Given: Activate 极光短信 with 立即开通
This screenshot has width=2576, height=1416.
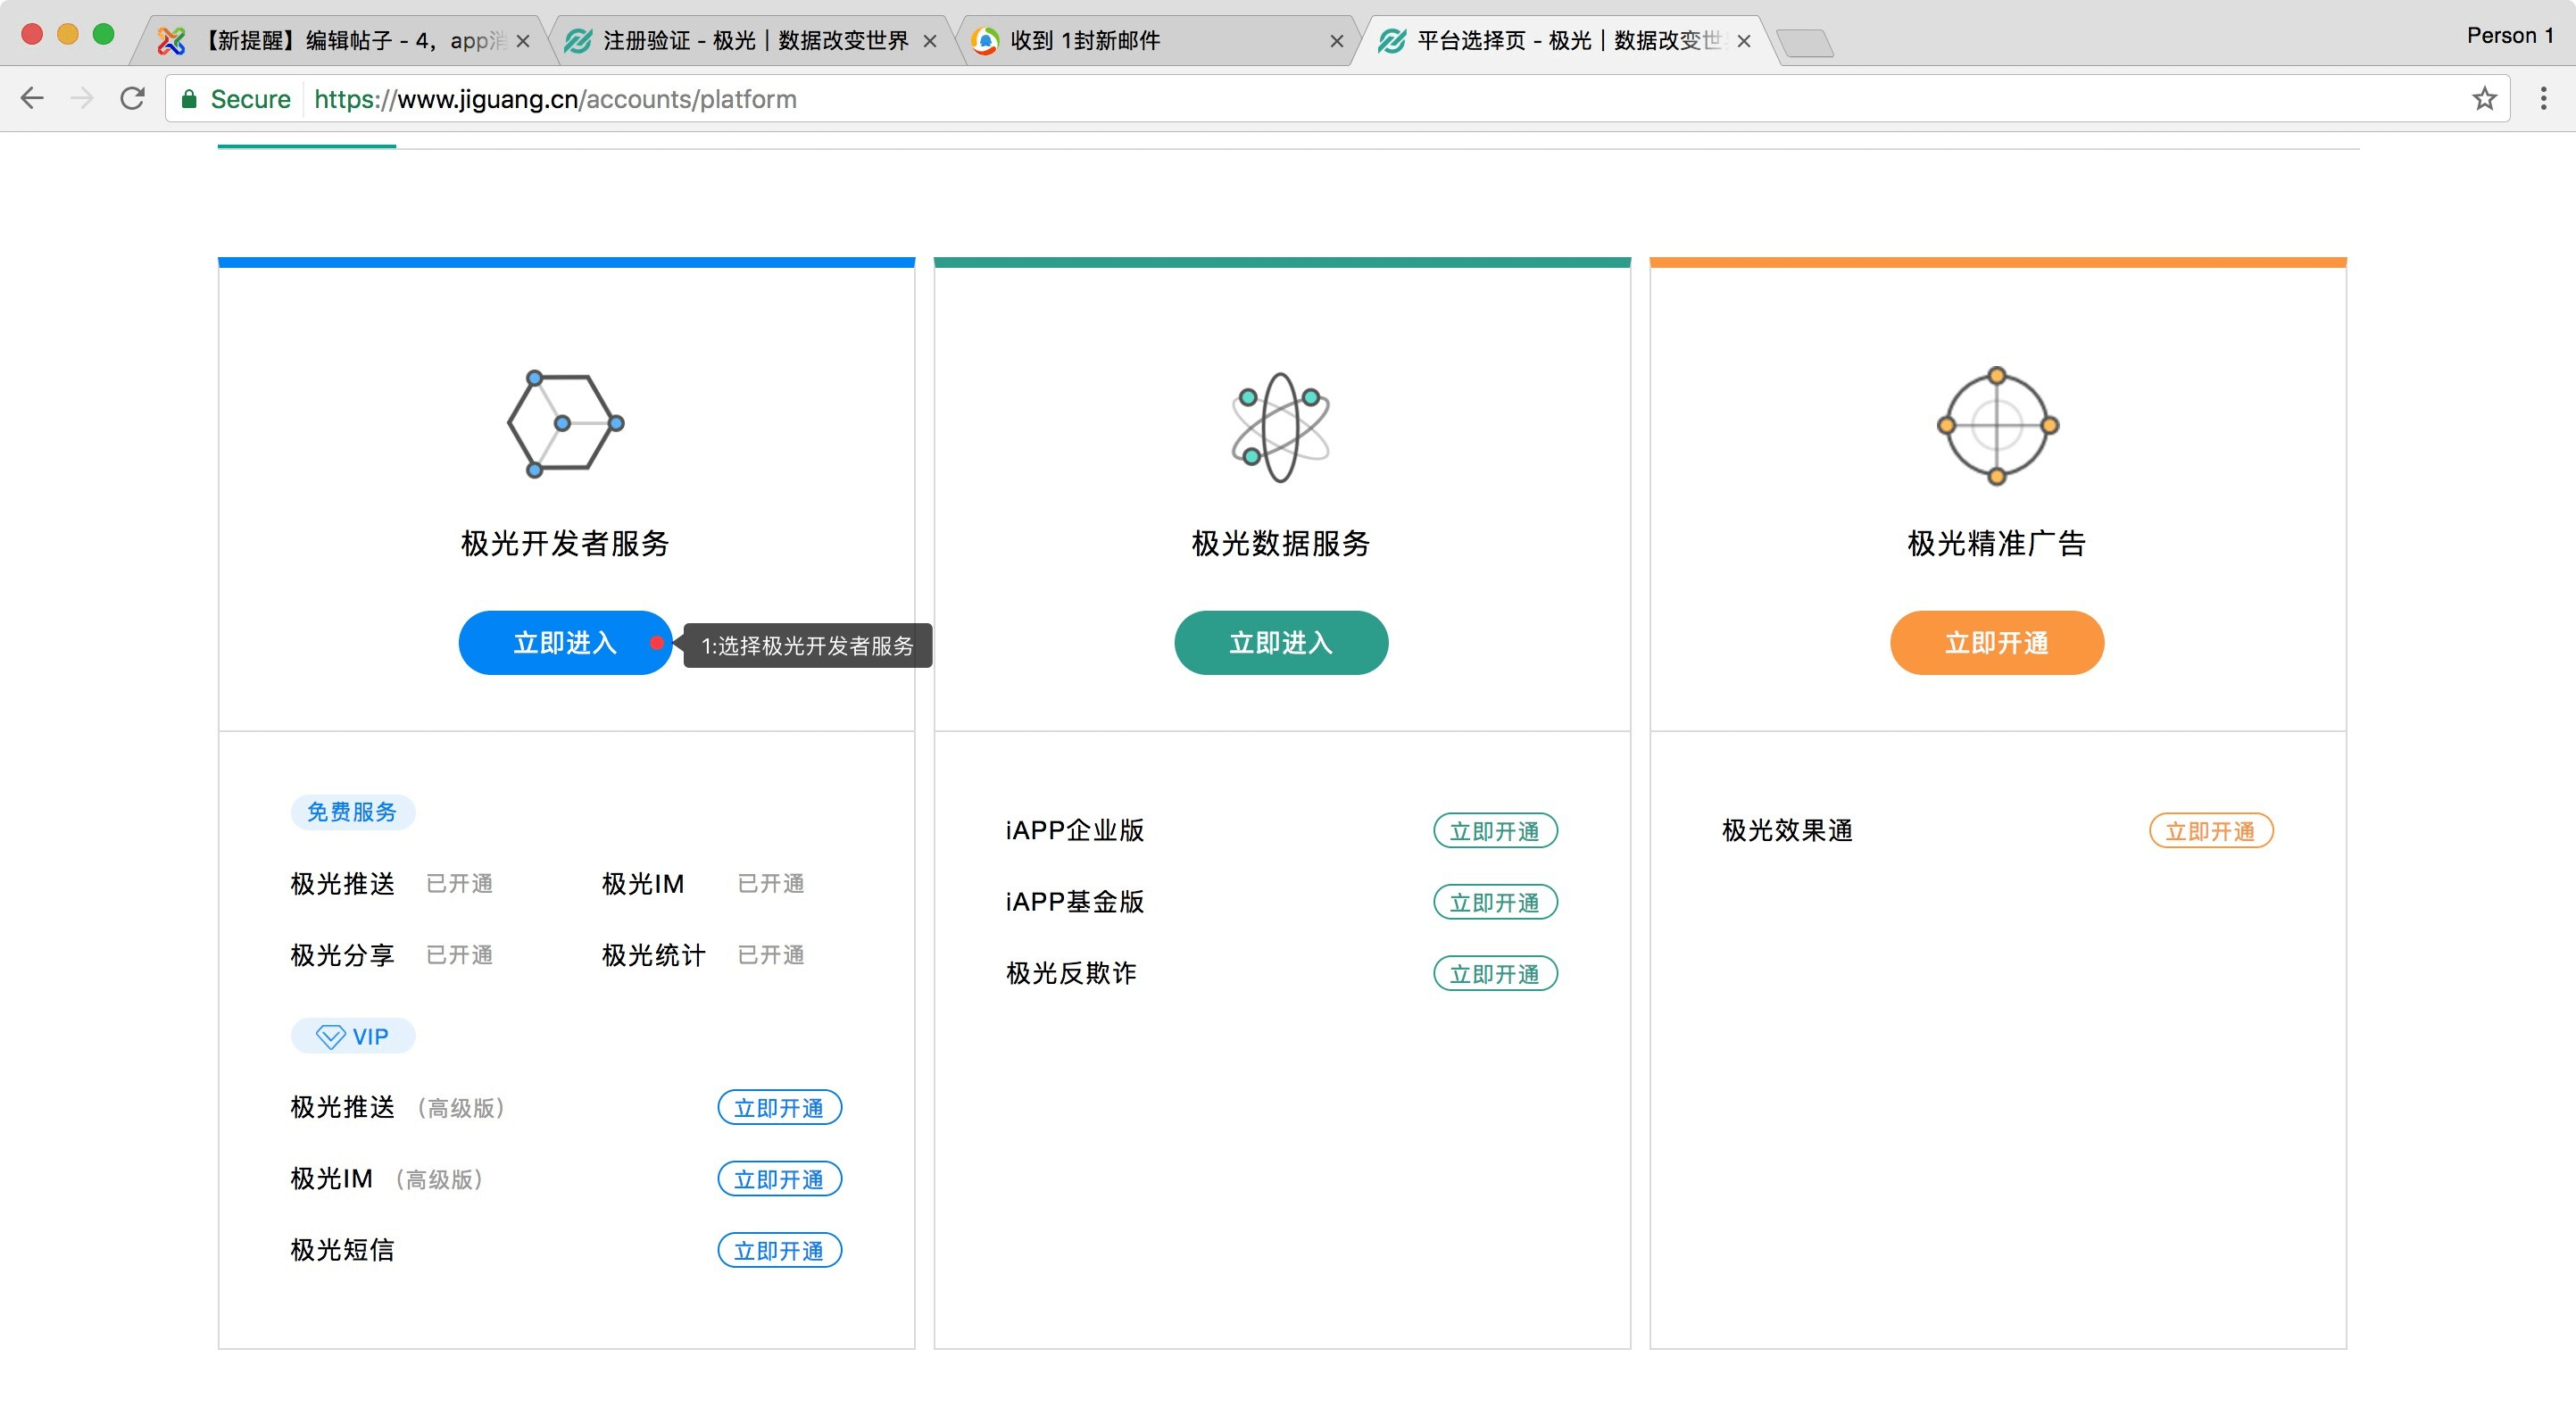Looking at the screenshot, I should click(x=779, y=1250).
